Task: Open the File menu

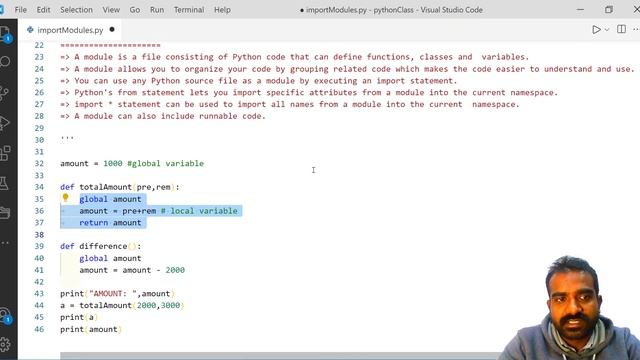Action: [20, 9]
